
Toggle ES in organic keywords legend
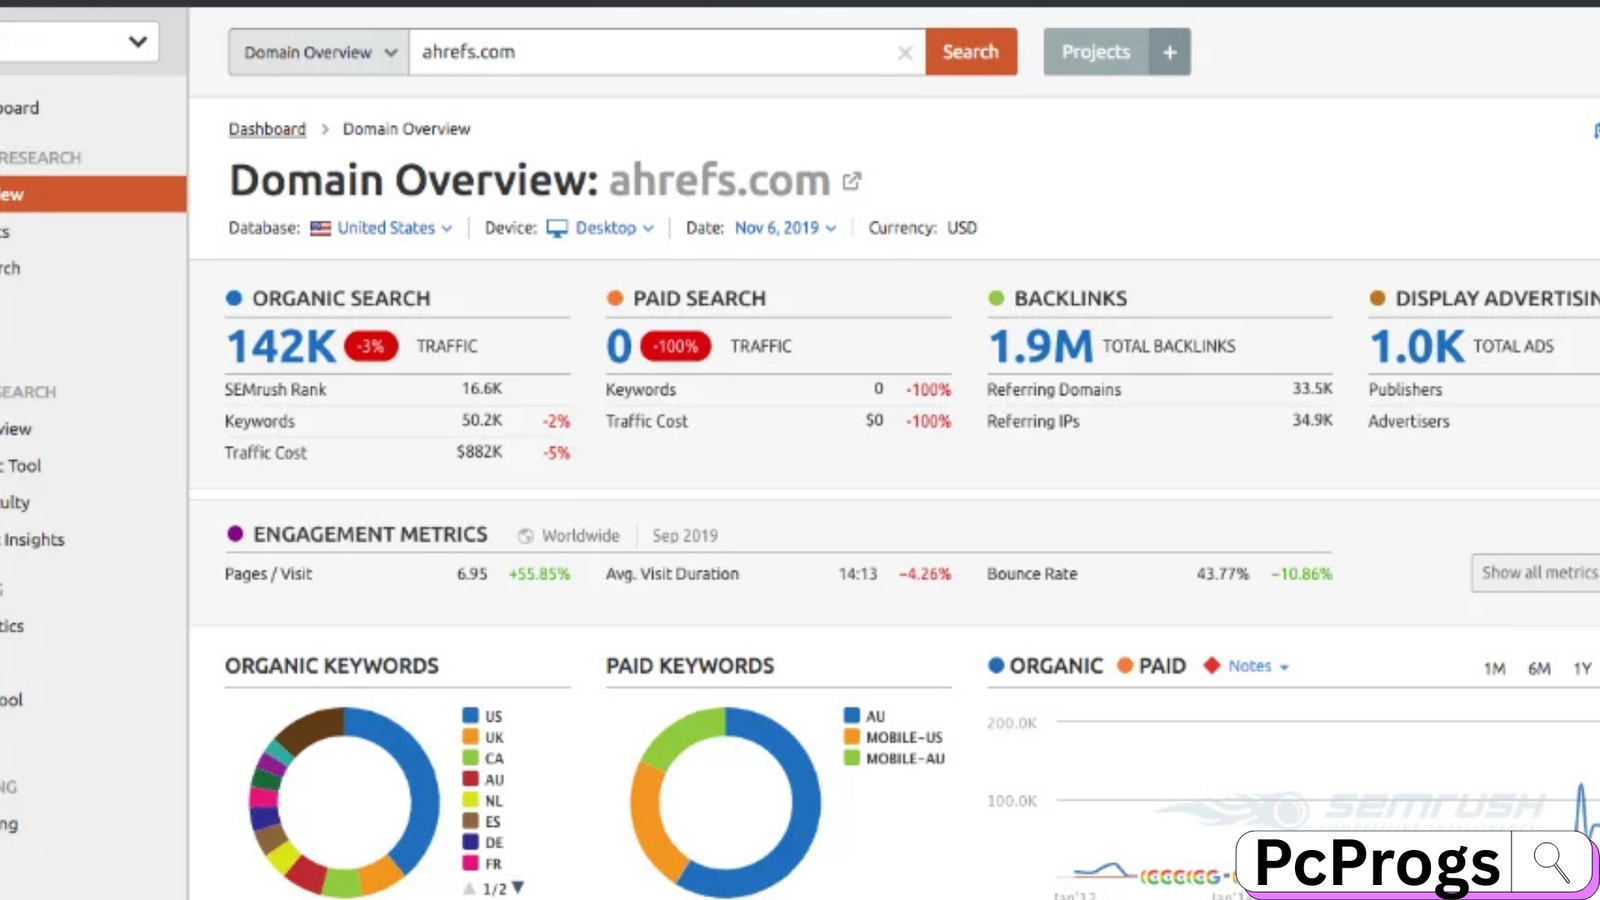tap(482, 821)
